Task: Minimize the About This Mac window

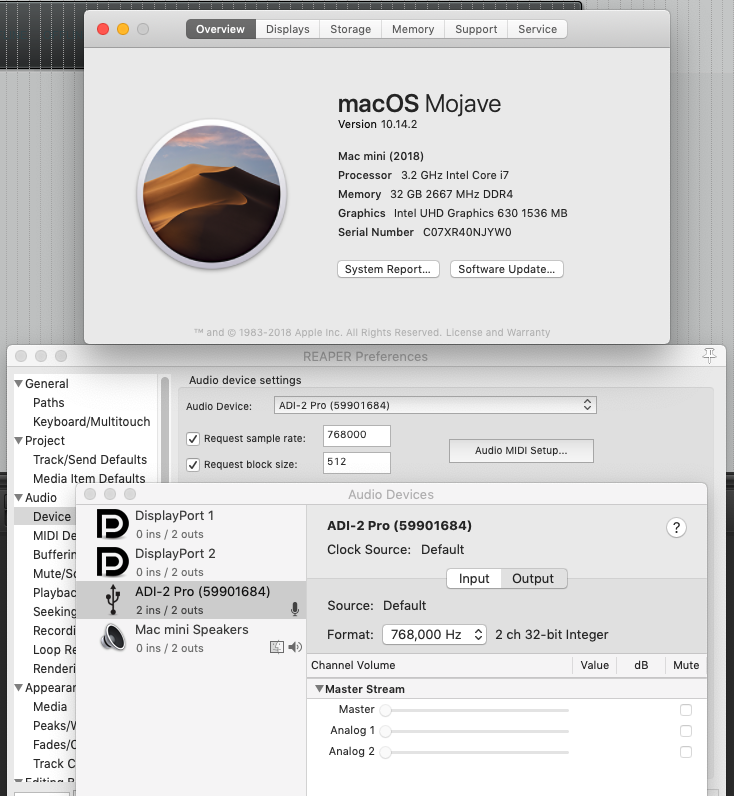Action: (x=123, y=29)
